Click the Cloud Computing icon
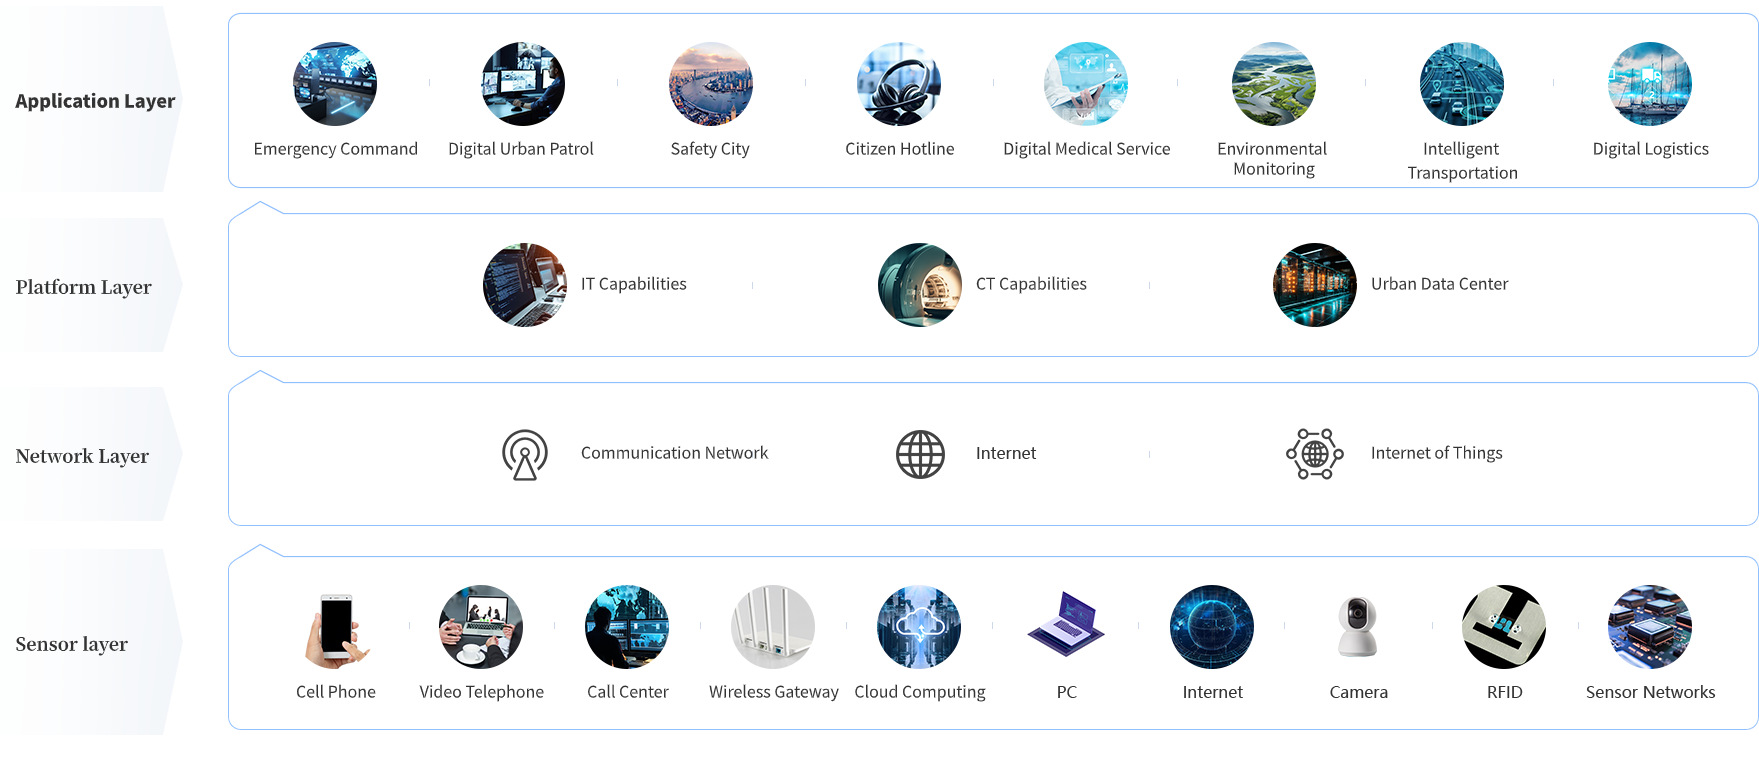 click(919, 627)
